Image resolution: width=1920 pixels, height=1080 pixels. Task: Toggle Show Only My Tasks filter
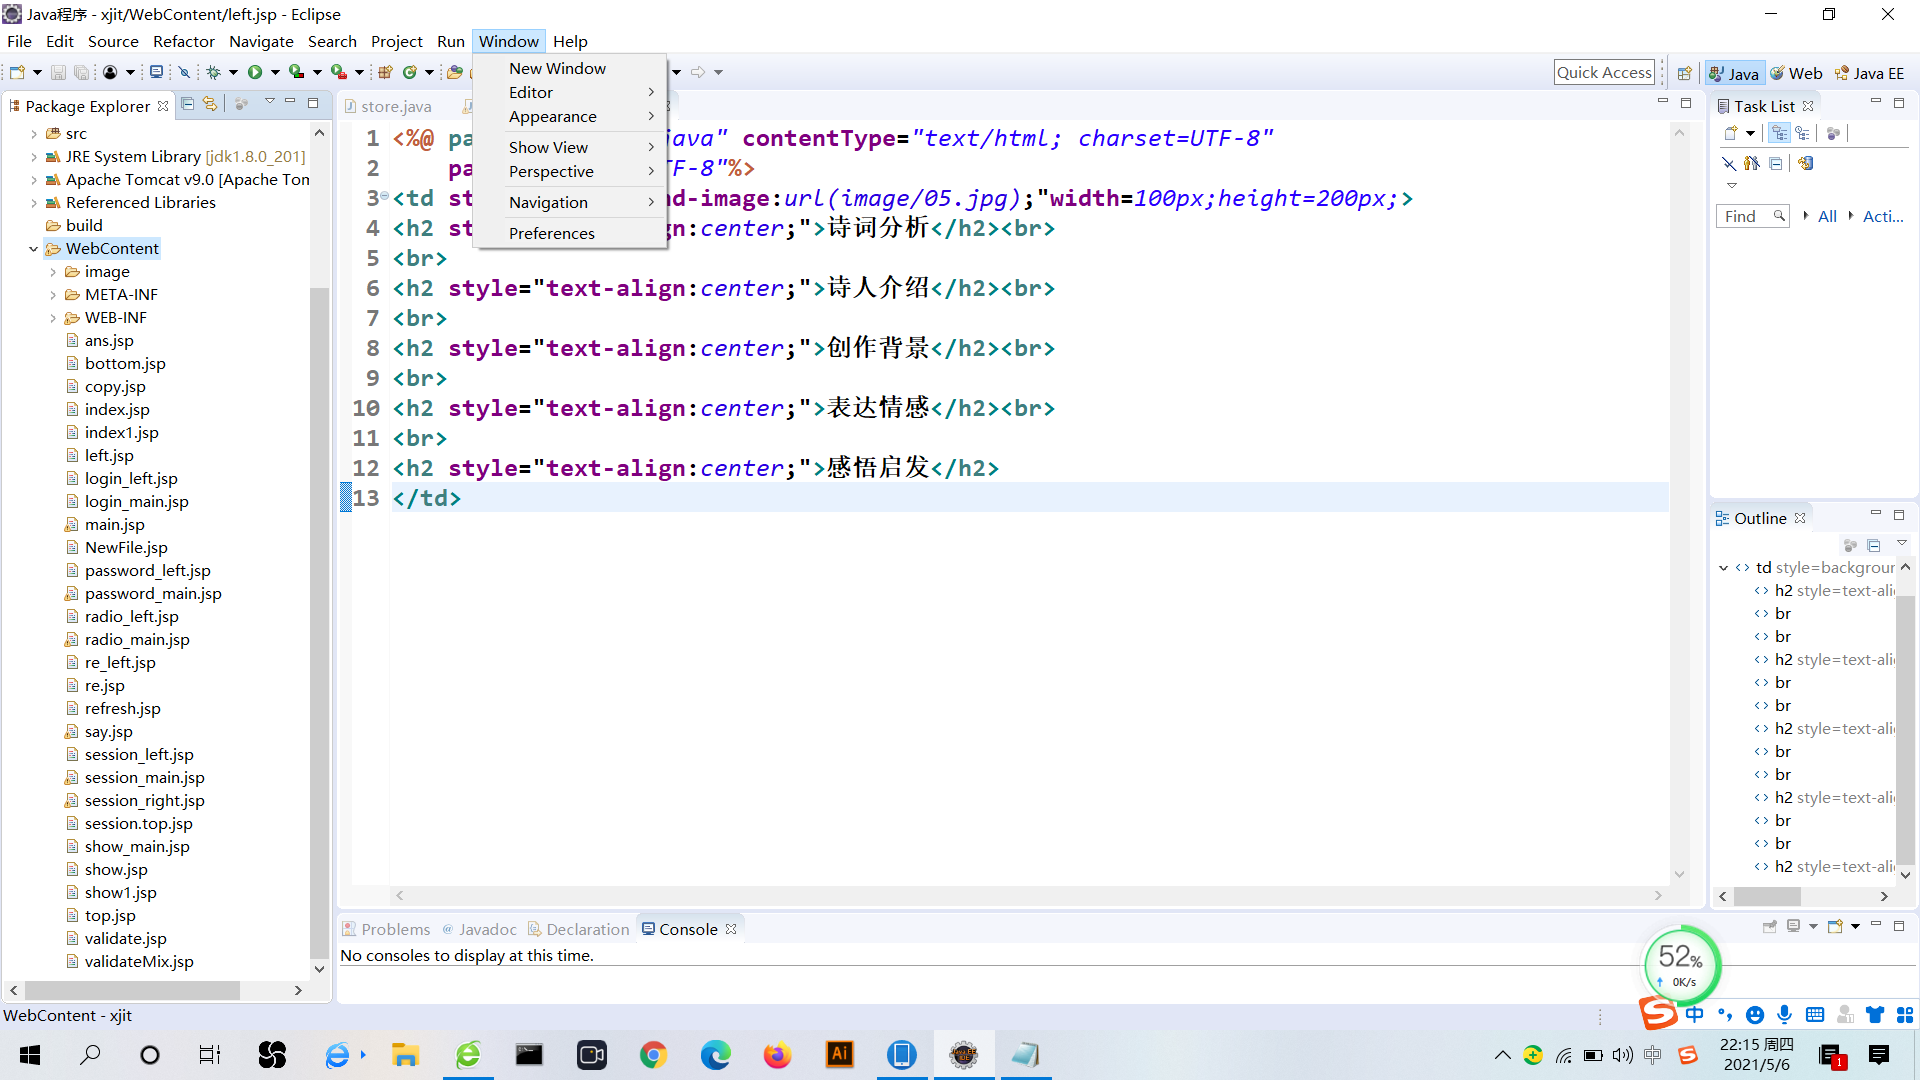[1752, 163]
